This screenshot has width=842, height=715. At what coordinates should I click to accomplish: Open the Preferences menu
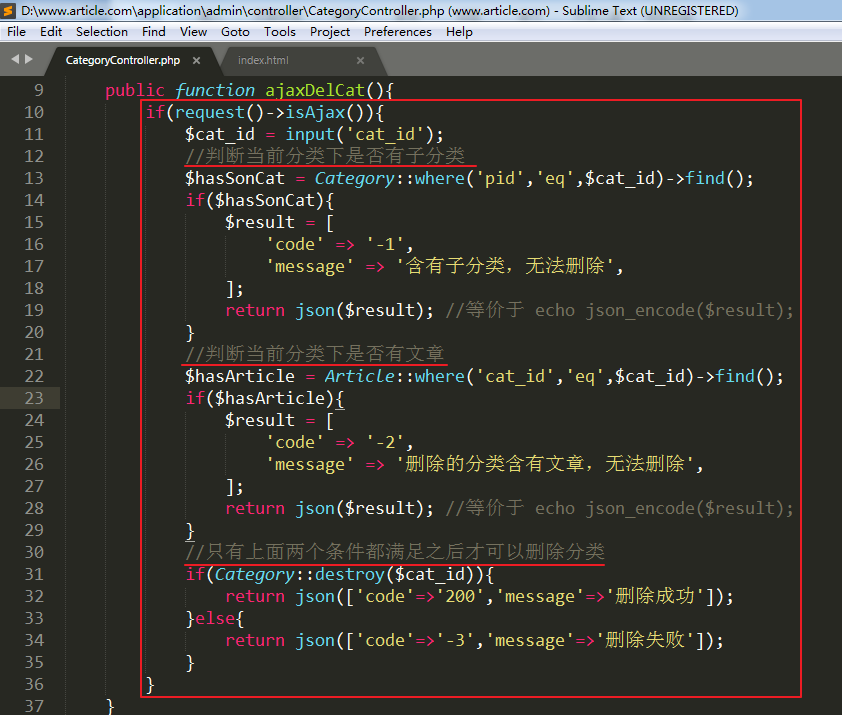pyautogui.click(x=398, y=32)
